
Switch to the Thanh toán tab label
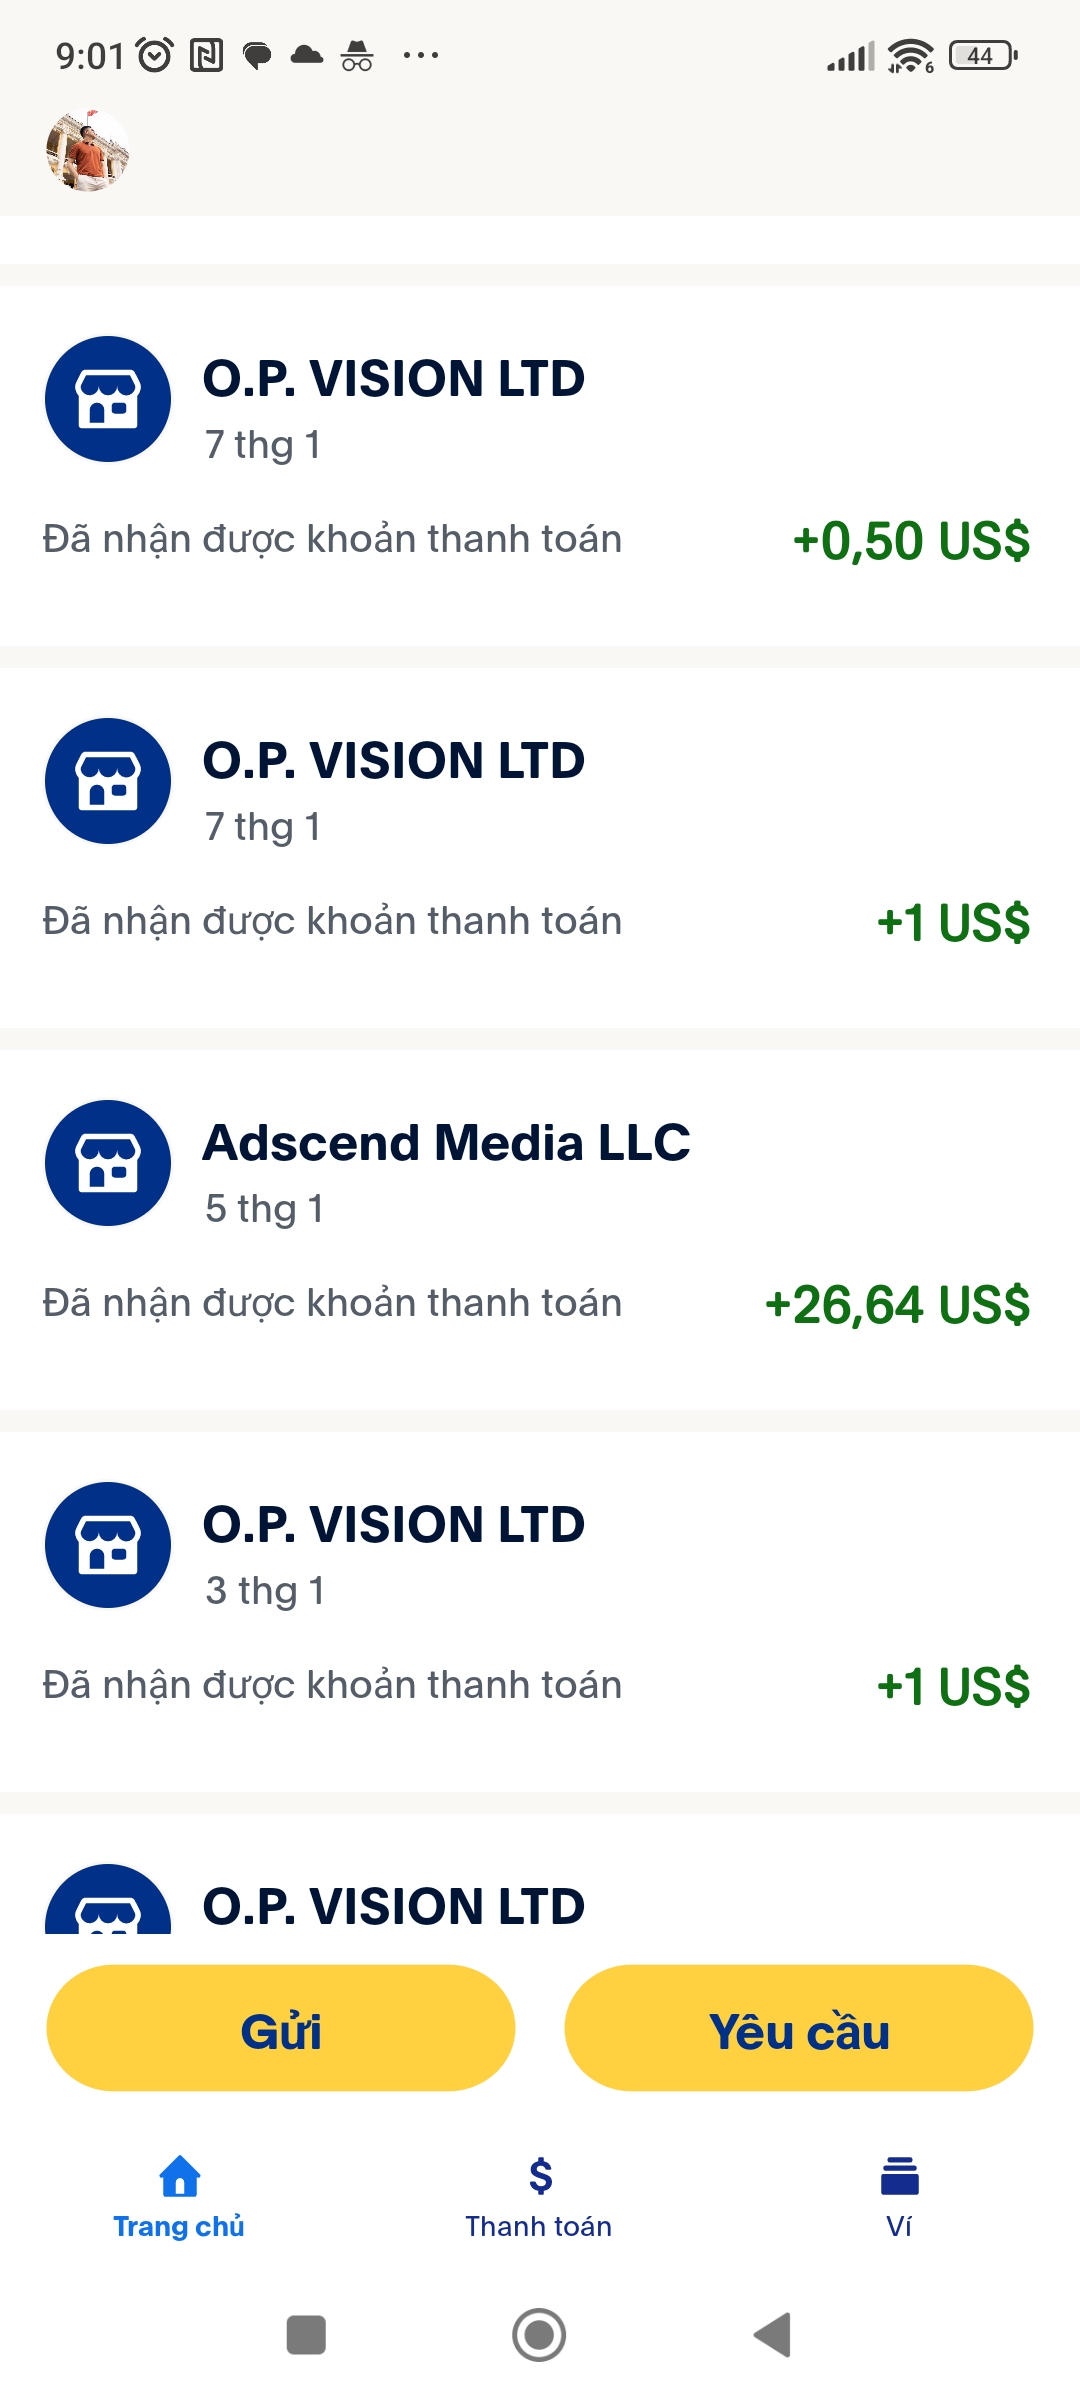539,2227
